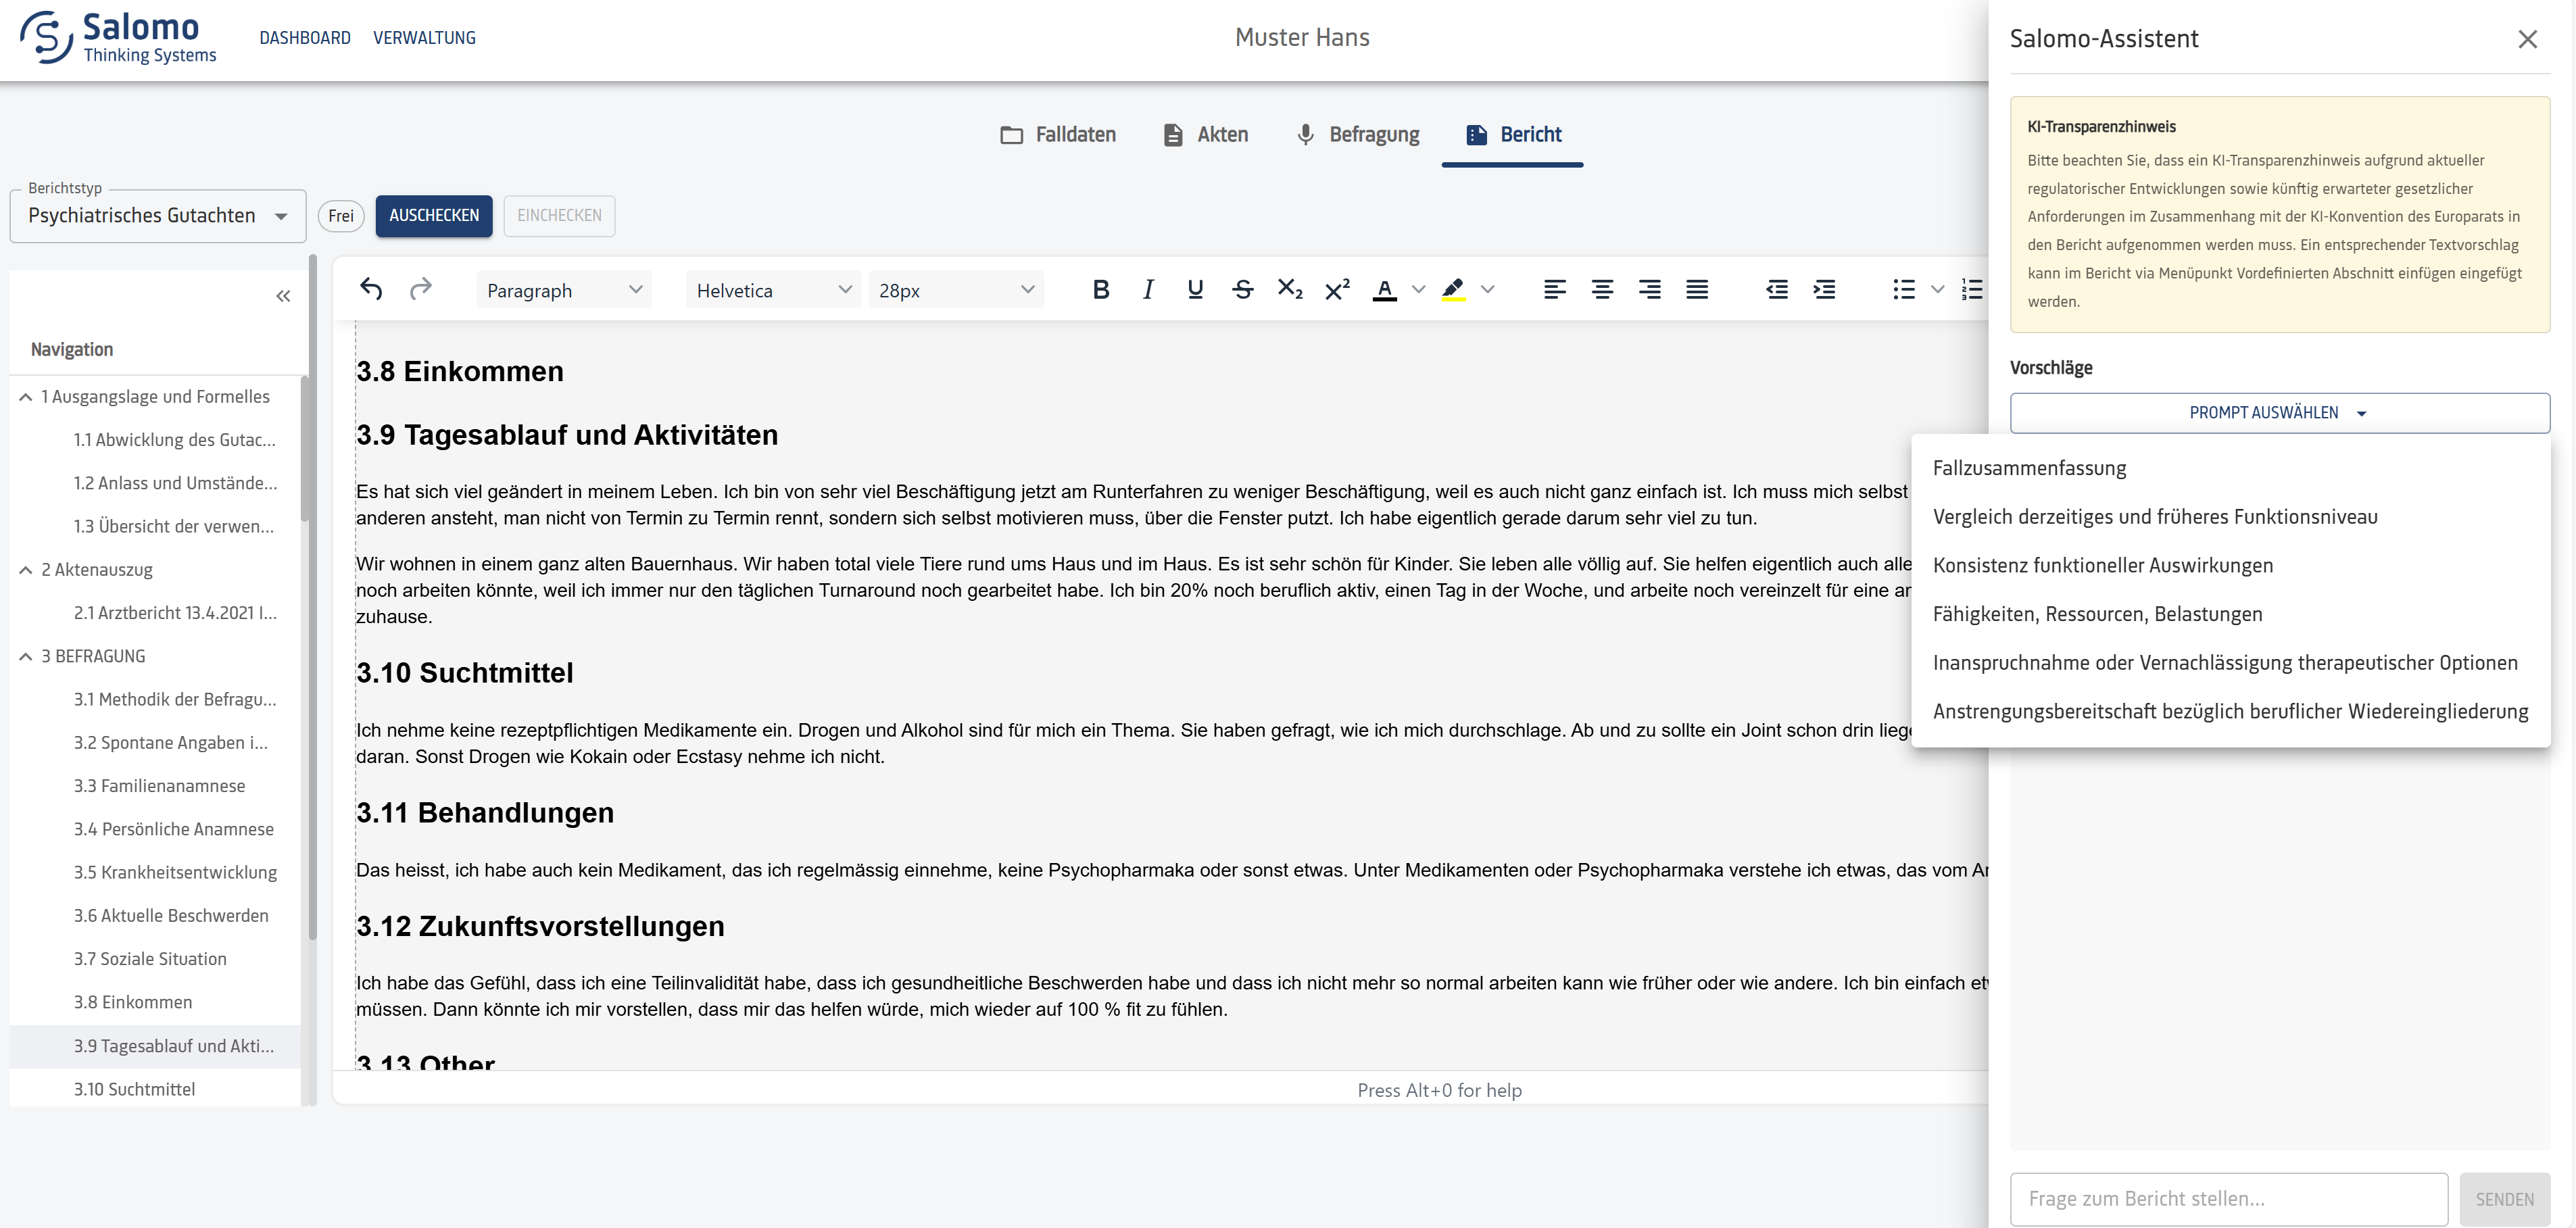Apply yellow highlight color

tap(1454, 290)
